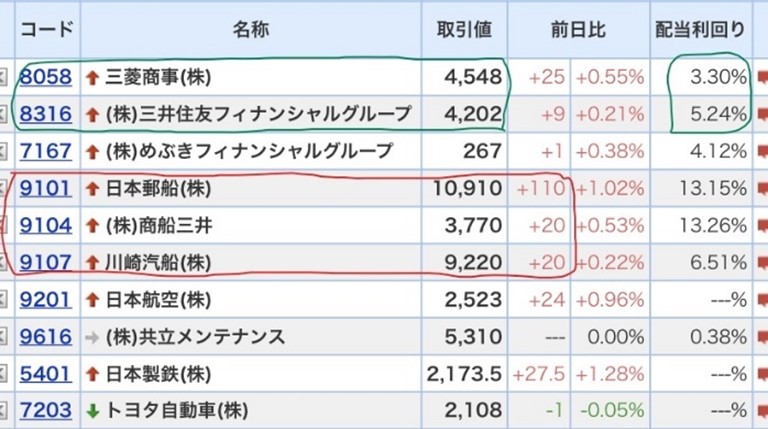Click the delete box left of code 8058
Image resolution: width=768 pixels, height=429 pixels.
click(x=4, y=77)
